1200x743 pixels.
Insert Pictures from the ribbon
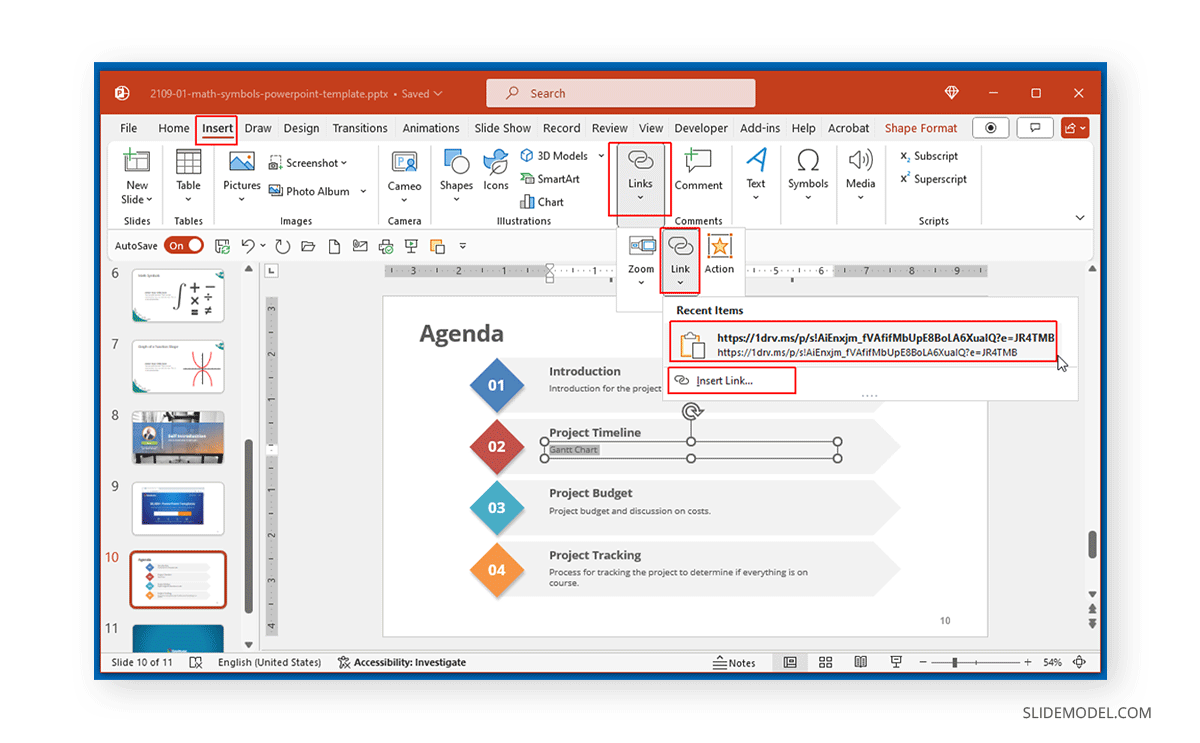click(x=242, y=175)
